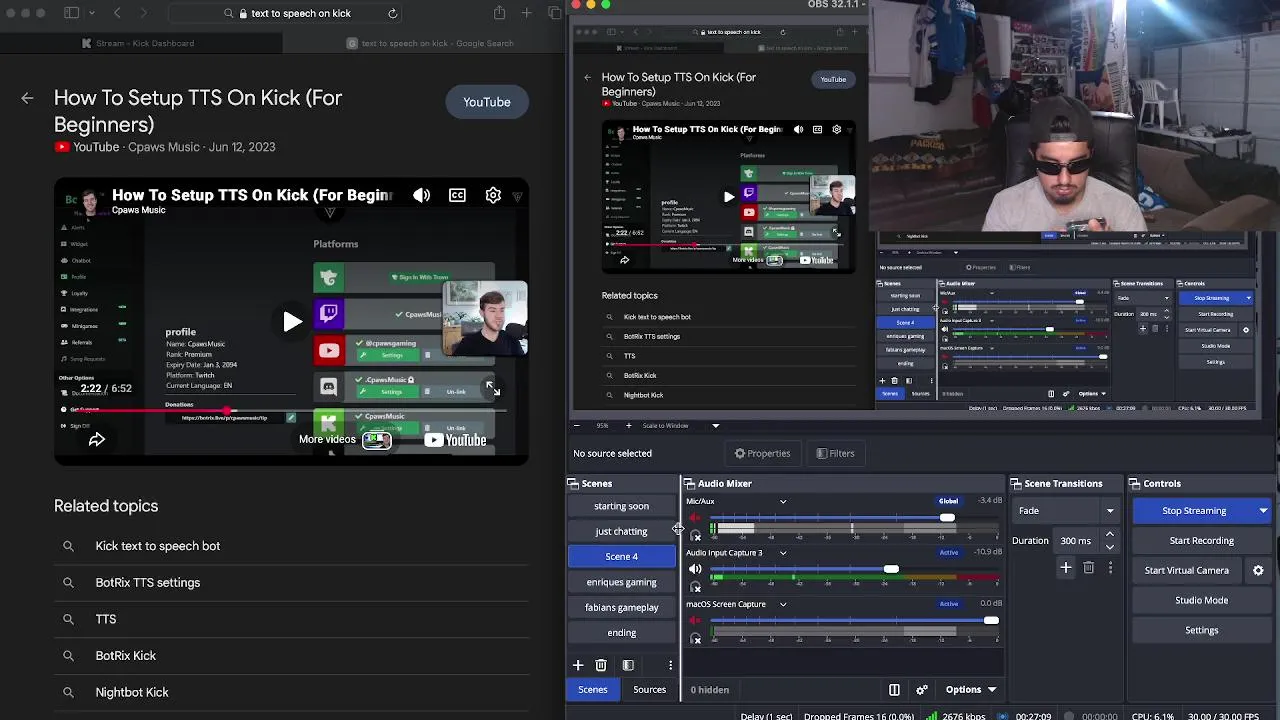
Task: Toggle macOS Screen Capture monitoring icon
Action: [695, 639]
